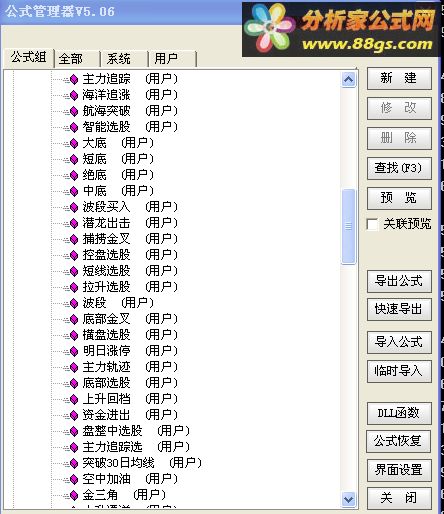Open the 查找(F3) search button
The image size is (444, 514).
pos(399,168)
